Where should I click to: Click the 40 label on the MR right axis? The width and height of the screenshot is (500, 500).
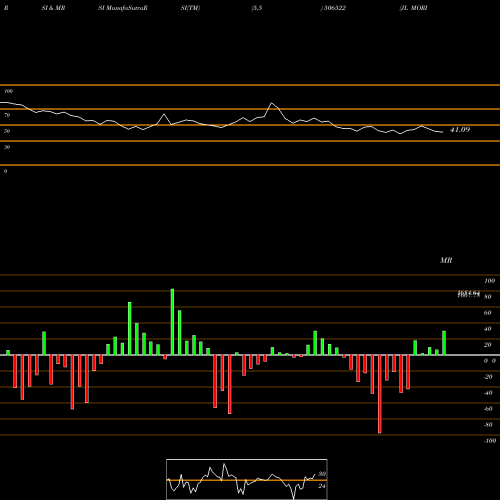click(488, 329)
